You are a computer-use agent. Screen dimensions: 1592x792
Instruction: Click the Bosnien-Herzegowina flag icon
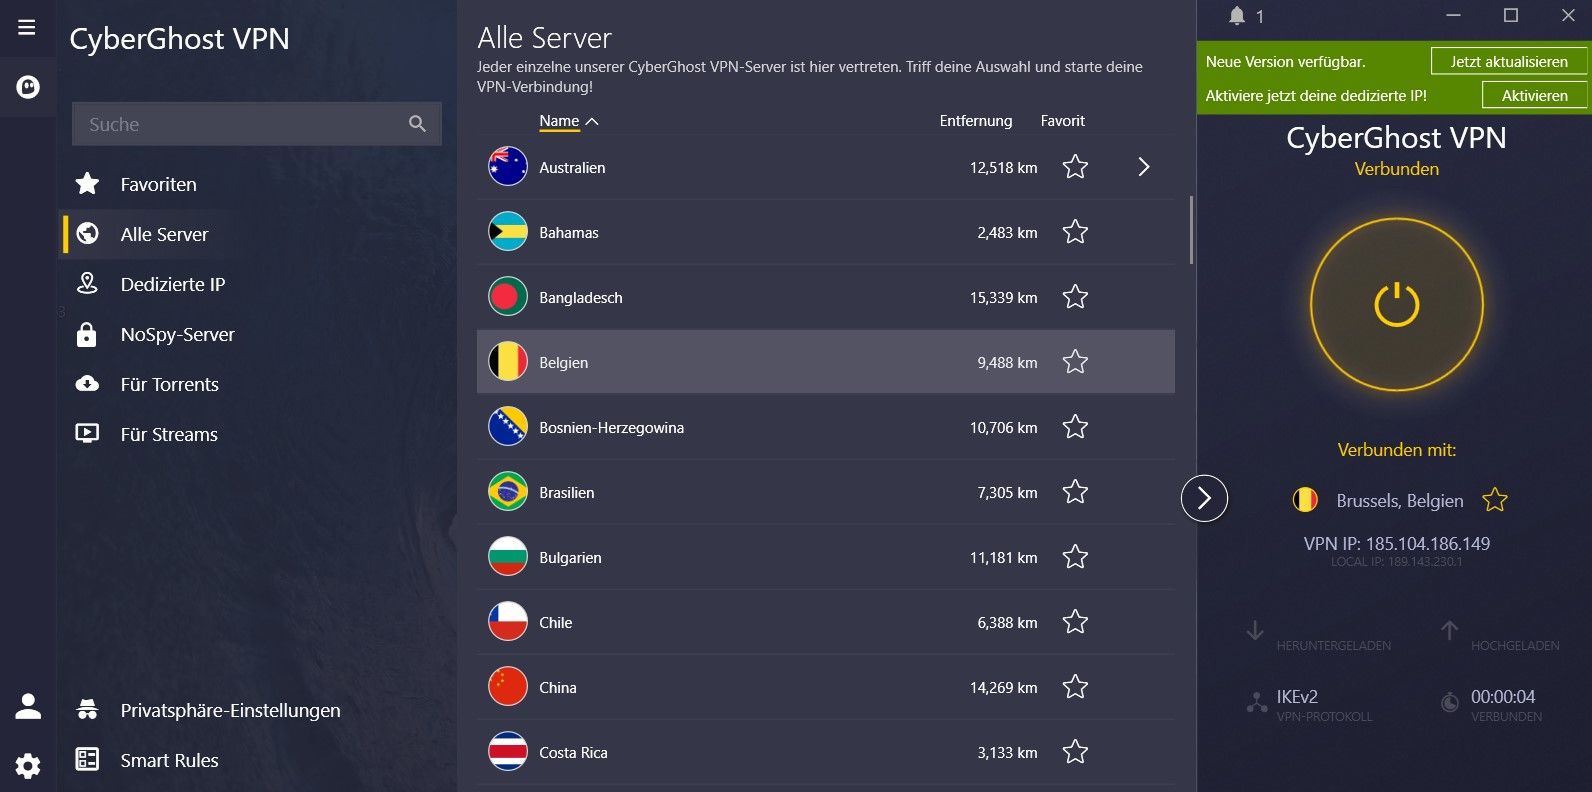(508, 427)
